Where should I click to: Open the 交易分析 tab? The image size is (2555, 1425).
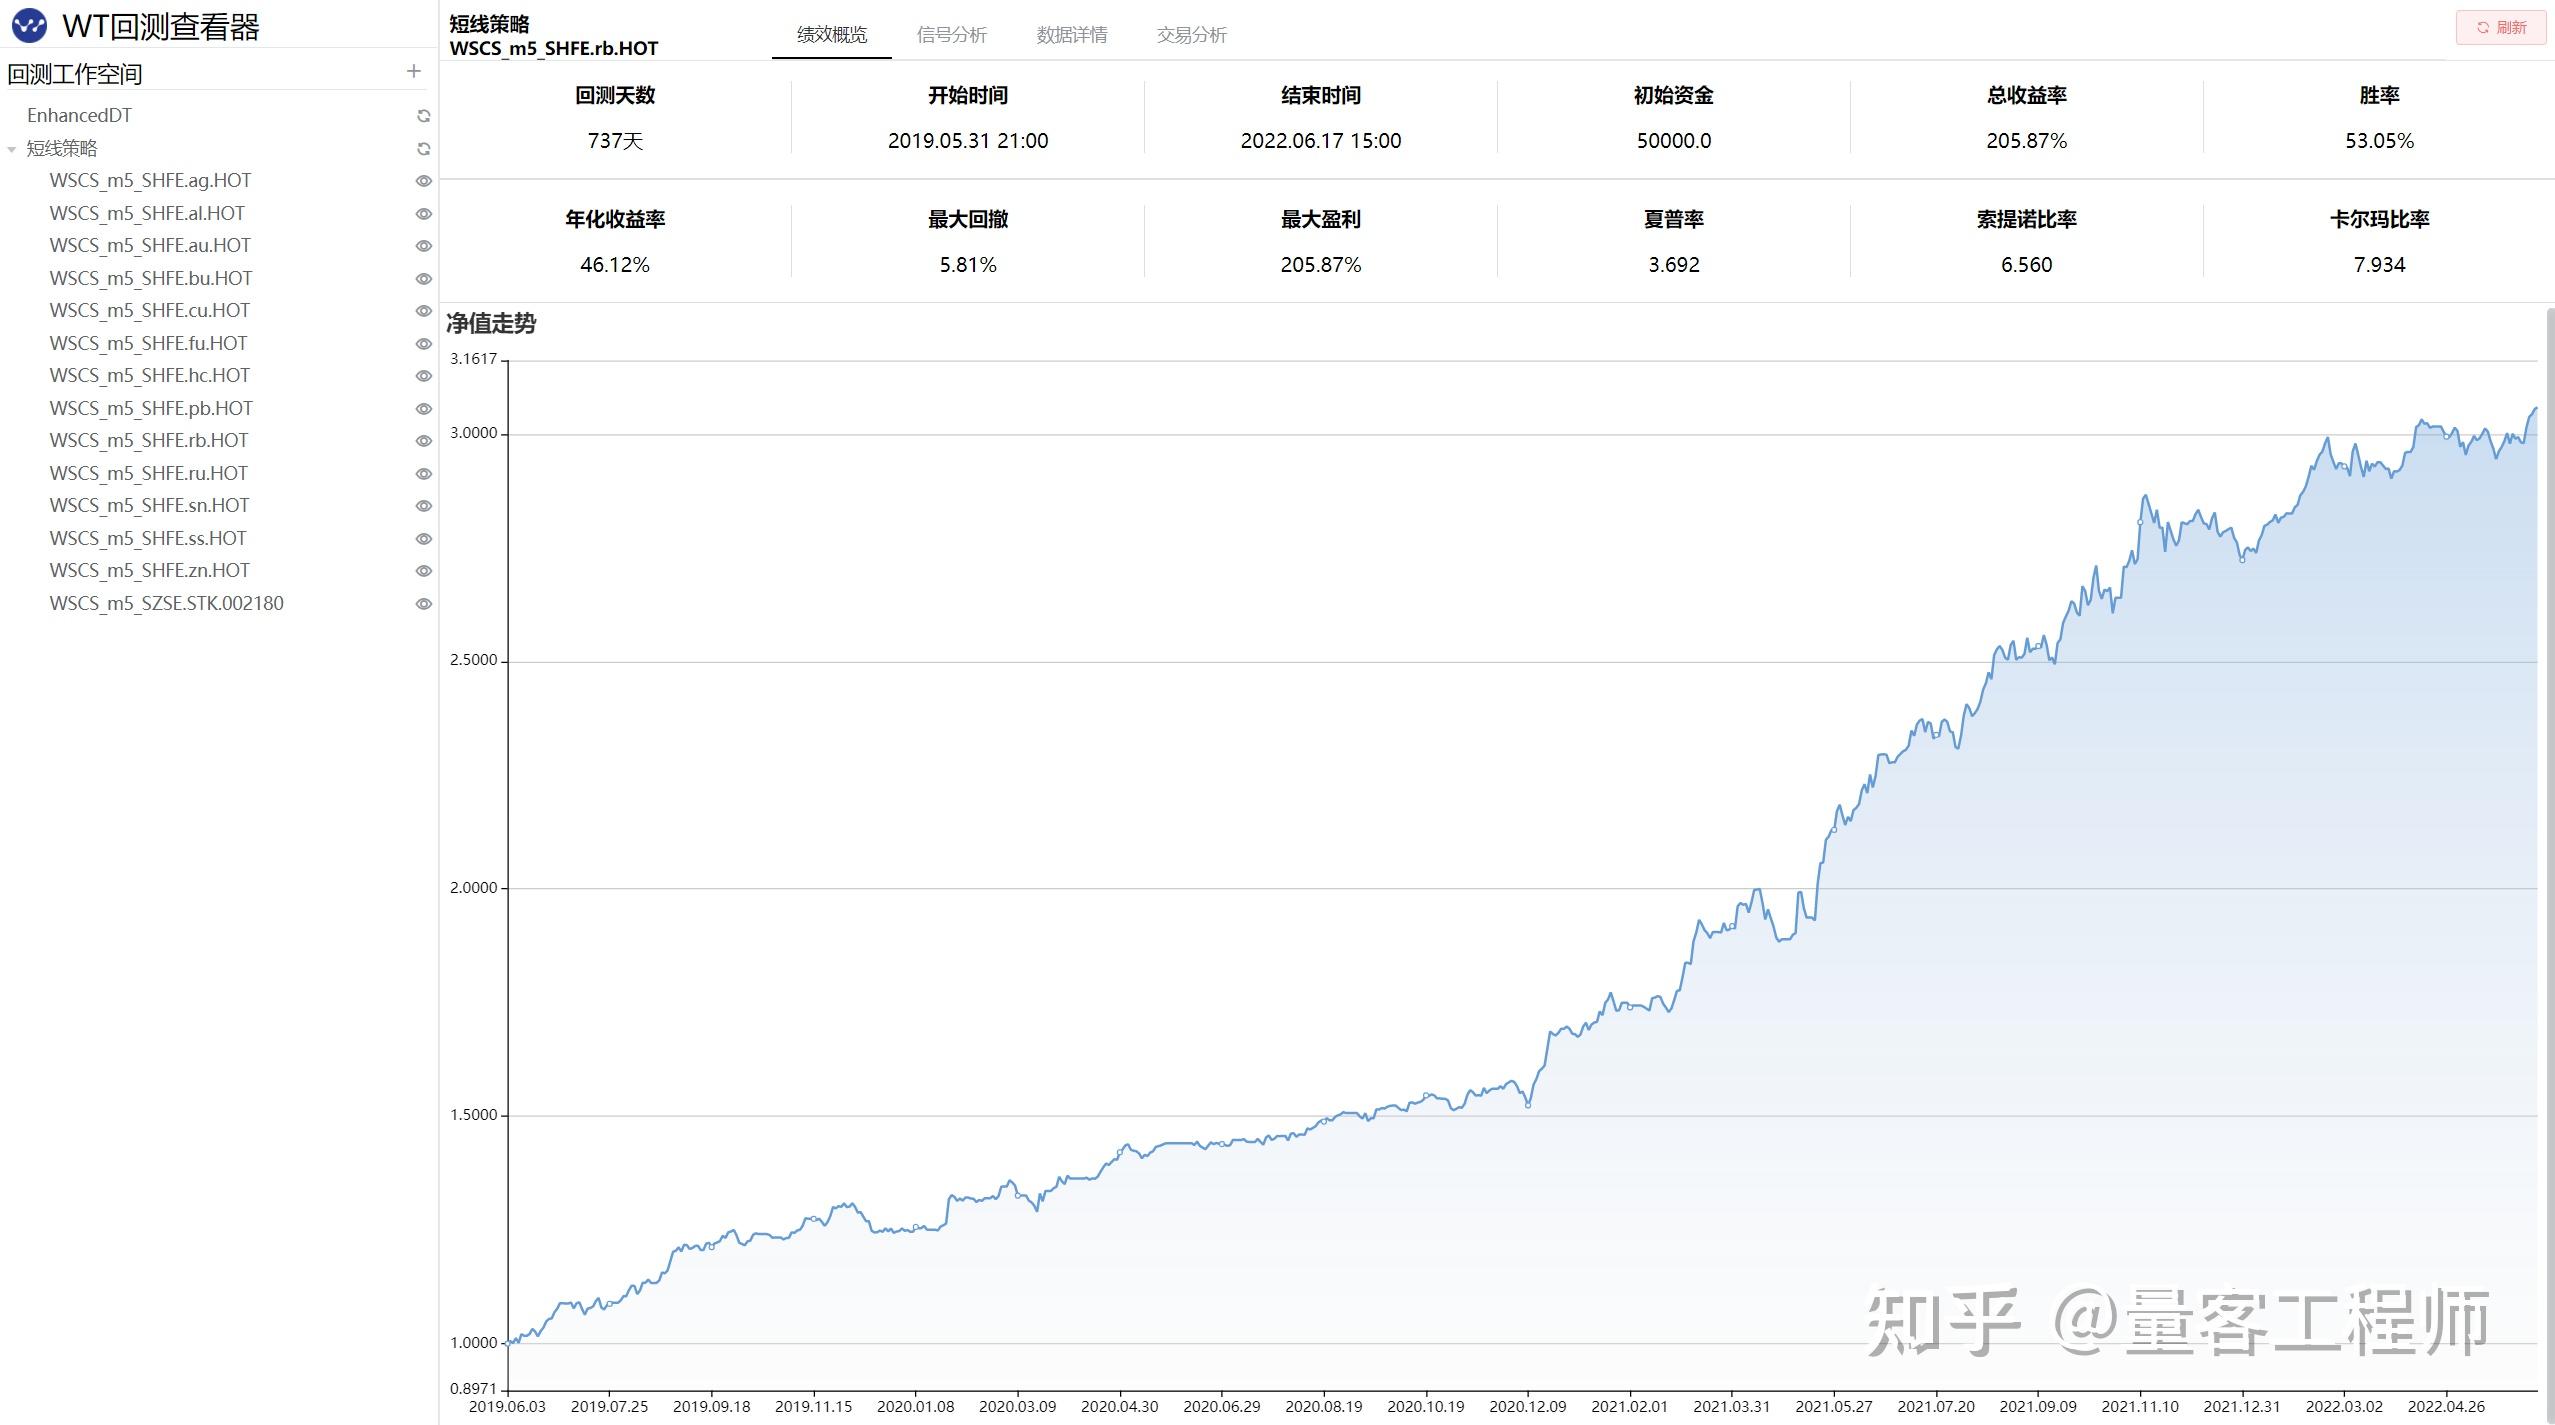tap(1191, 35)
